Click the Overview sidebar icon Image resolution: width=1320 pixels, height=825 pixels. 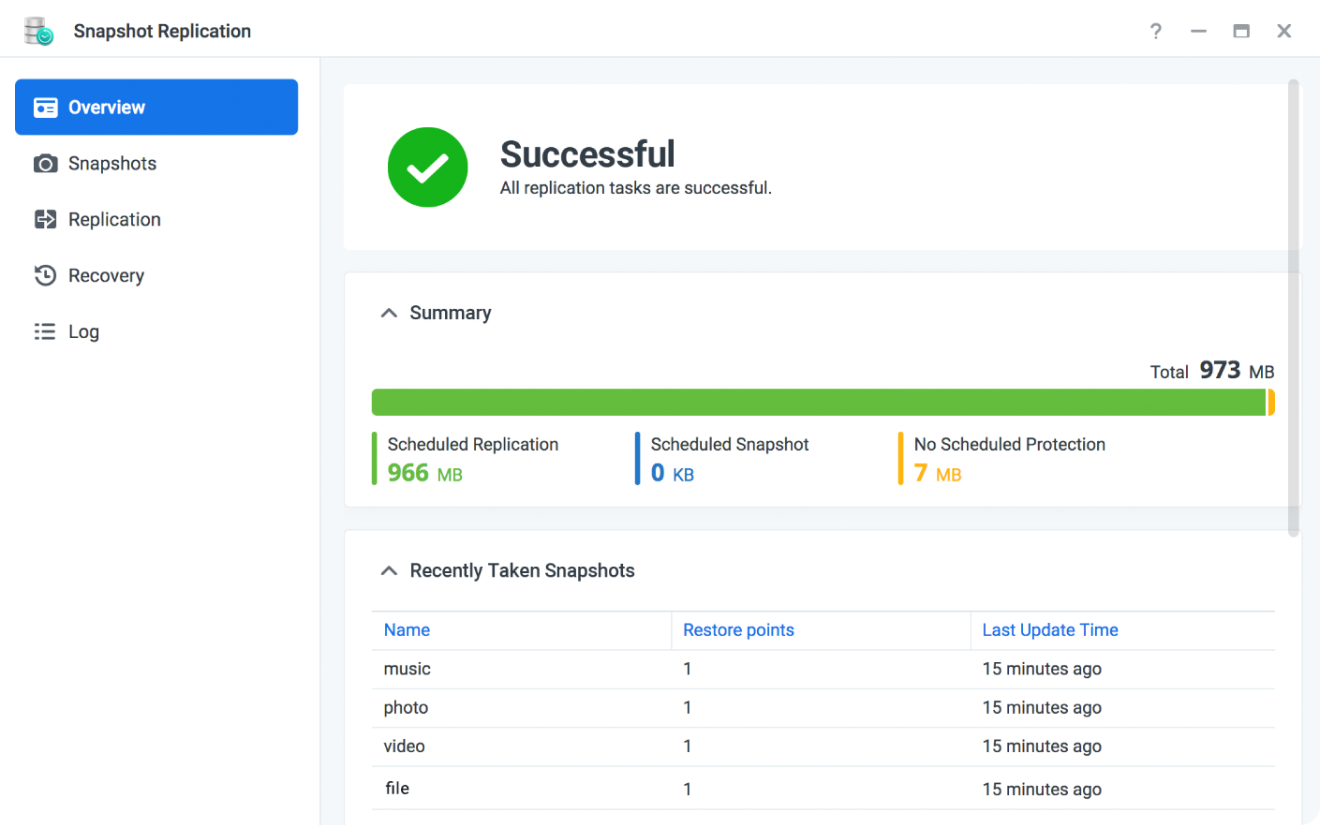[x=46, y=107]
